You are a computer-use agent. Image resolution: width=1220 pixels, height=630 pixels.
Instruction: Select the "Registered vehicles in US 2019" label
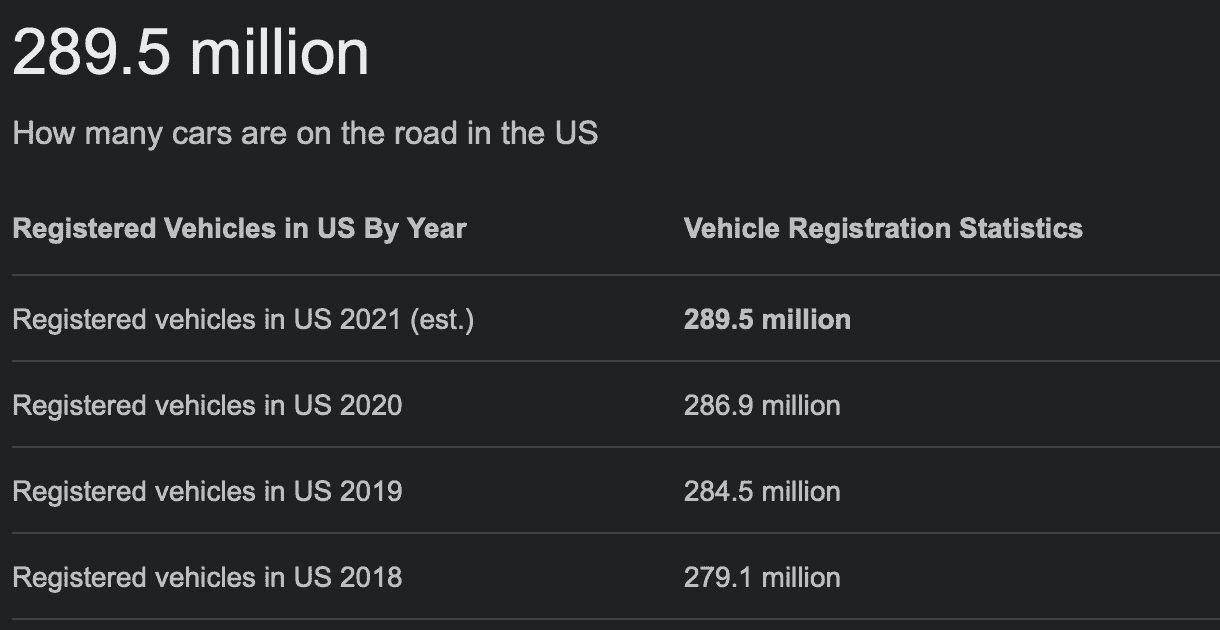point(207,491)
